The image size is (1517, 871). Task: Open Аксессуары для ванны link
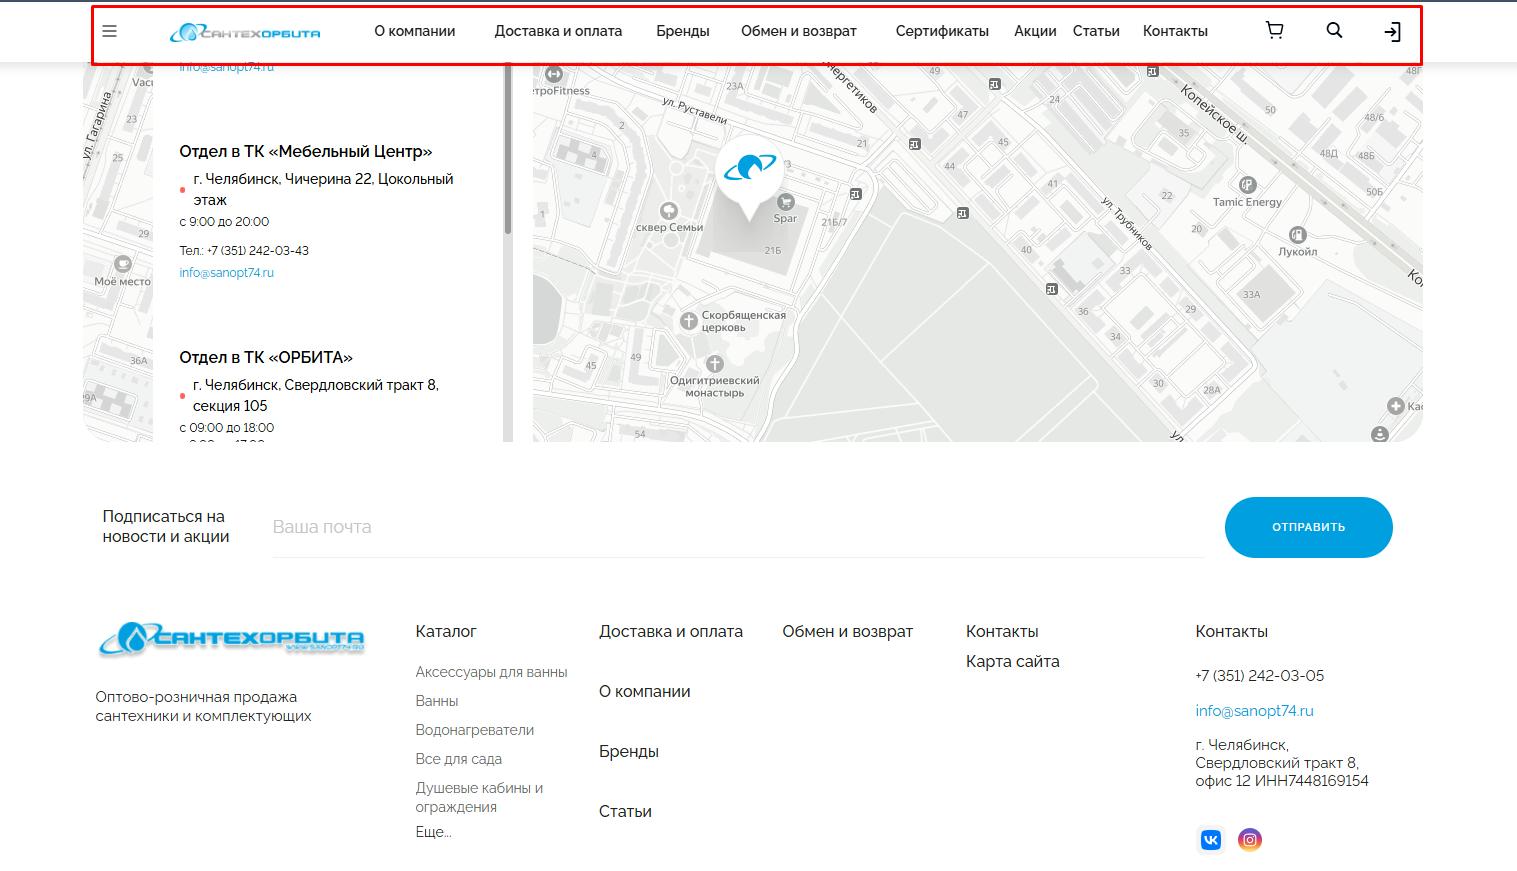click(x=491, y=672)
